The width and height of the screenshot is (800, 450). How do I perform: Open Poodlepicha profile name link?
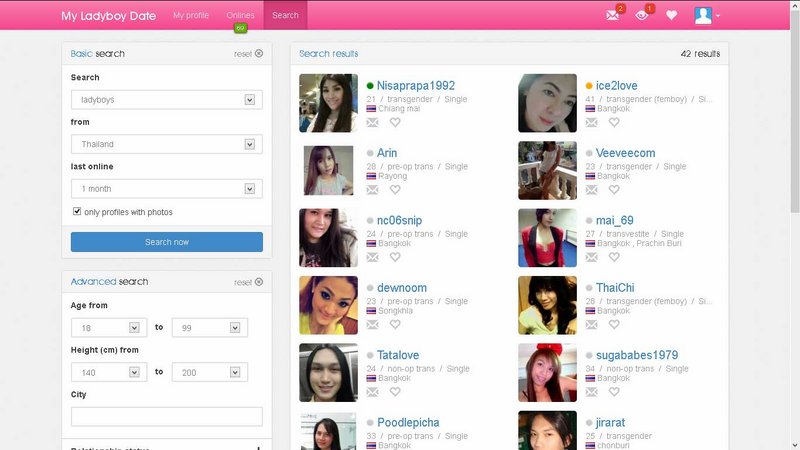point(408,422)
